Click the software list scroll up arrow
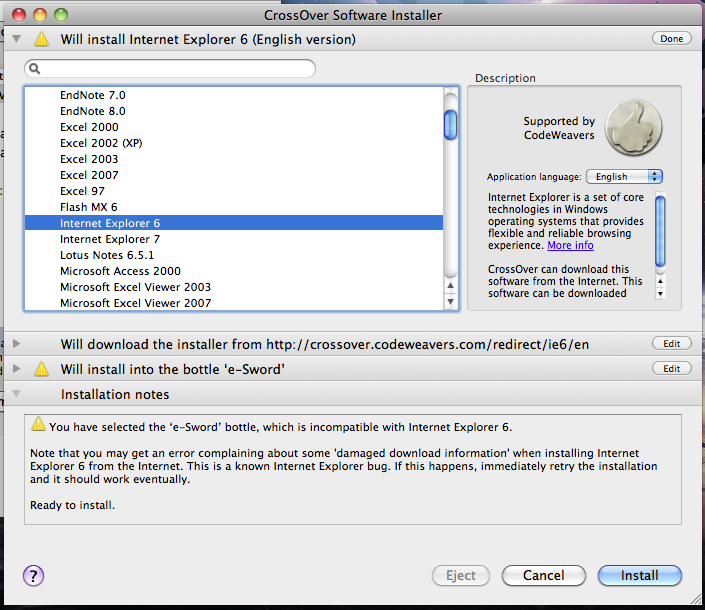 451,285
